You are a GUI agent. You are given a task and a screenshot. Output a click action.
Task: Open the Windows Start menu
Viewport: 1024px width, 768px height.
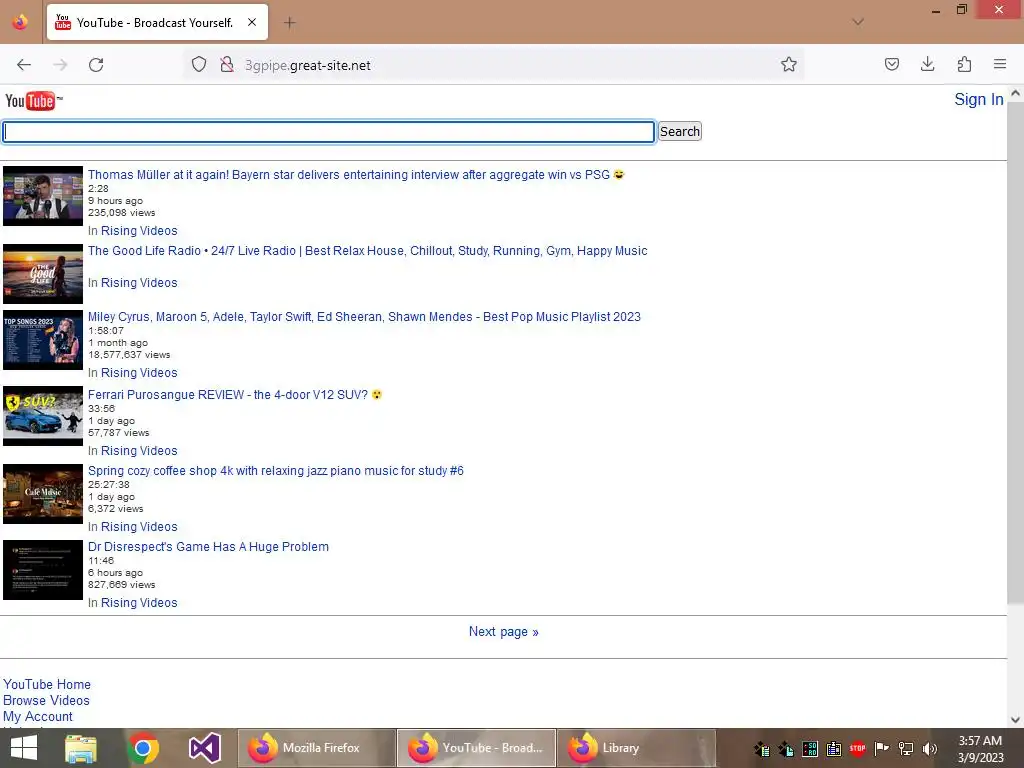click(24, 748)
